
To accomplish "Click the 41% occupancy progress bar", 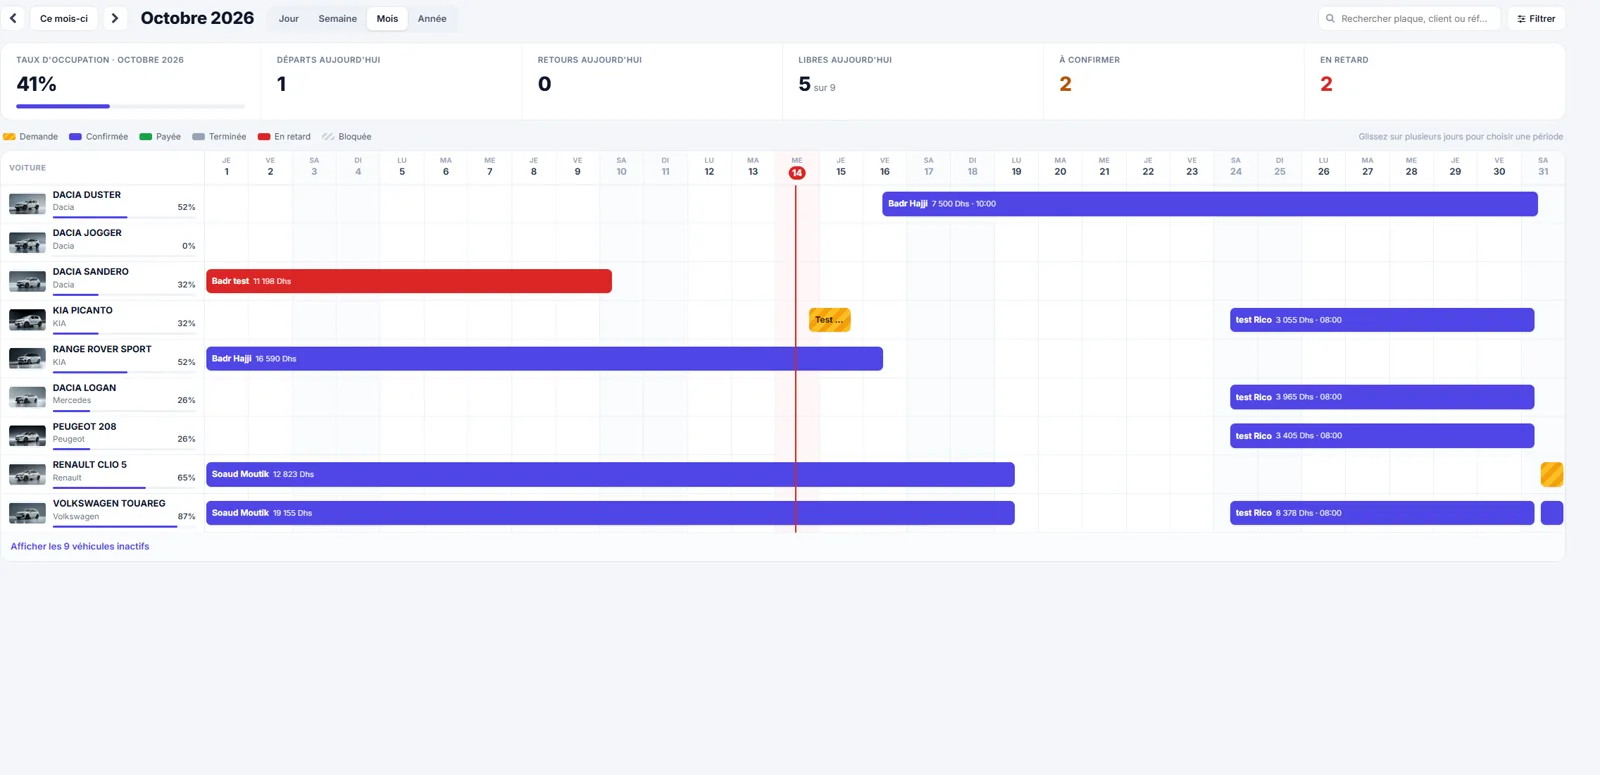I will [x=130, y=106].
